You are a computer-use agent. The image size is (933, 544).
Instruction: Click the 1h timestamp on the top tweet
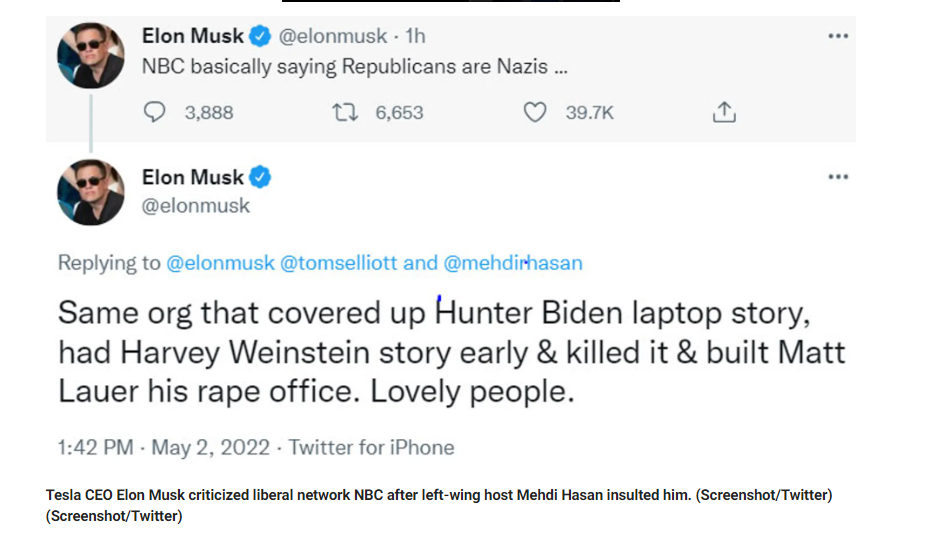pyautogui.click(x=415, y=37)
